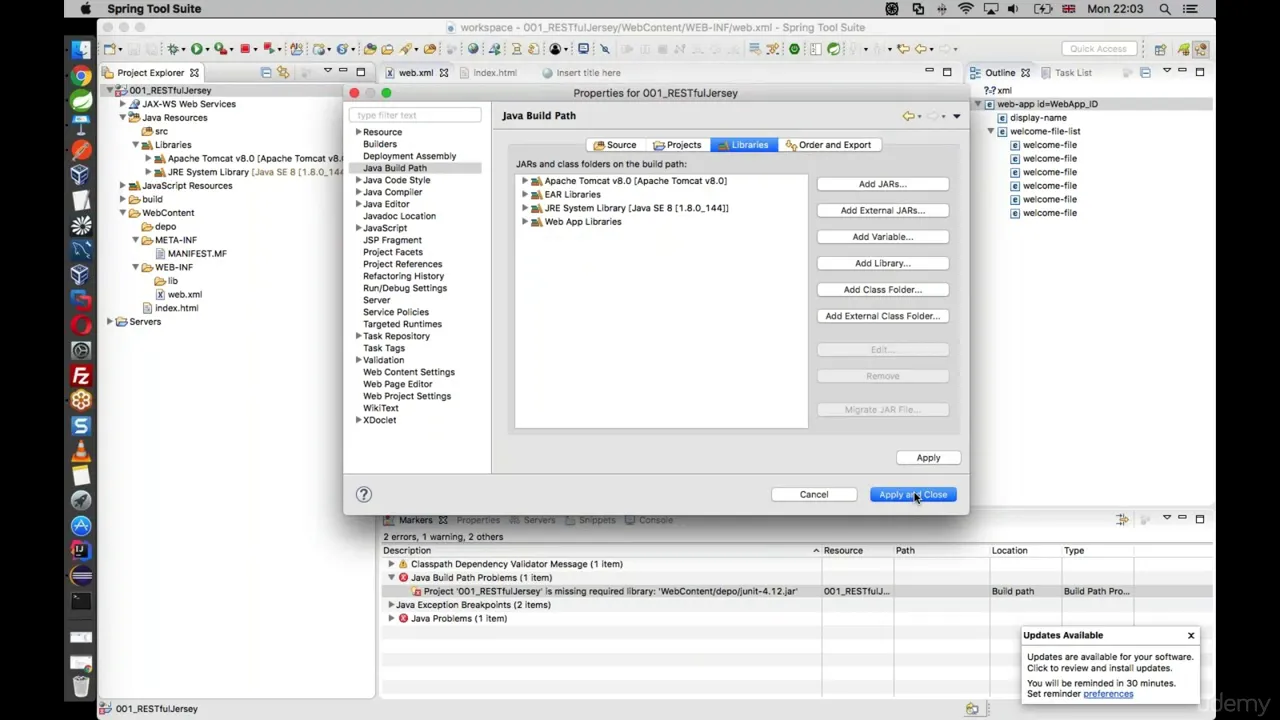
Task: Expand the Java Code Style properties node
Action: coord(358,180)
